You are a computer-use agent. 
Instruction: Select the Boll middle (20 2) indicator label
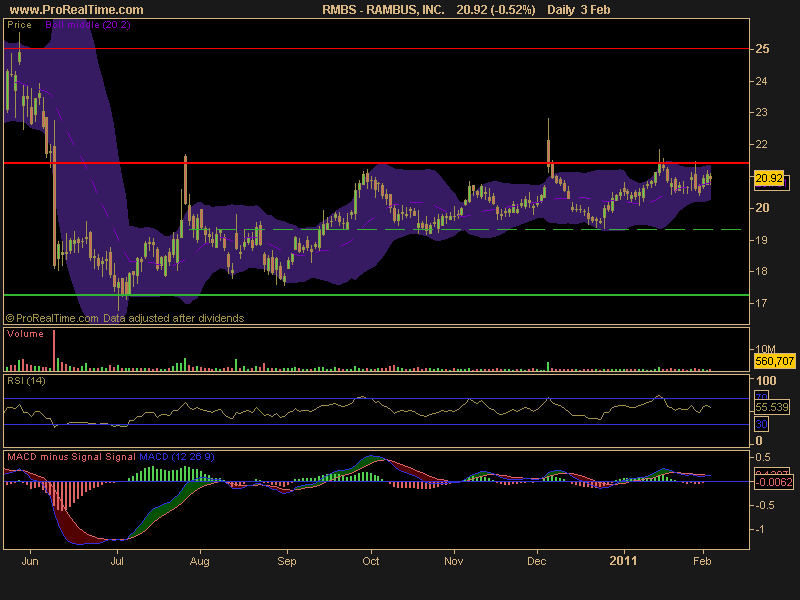pos(88,24)
